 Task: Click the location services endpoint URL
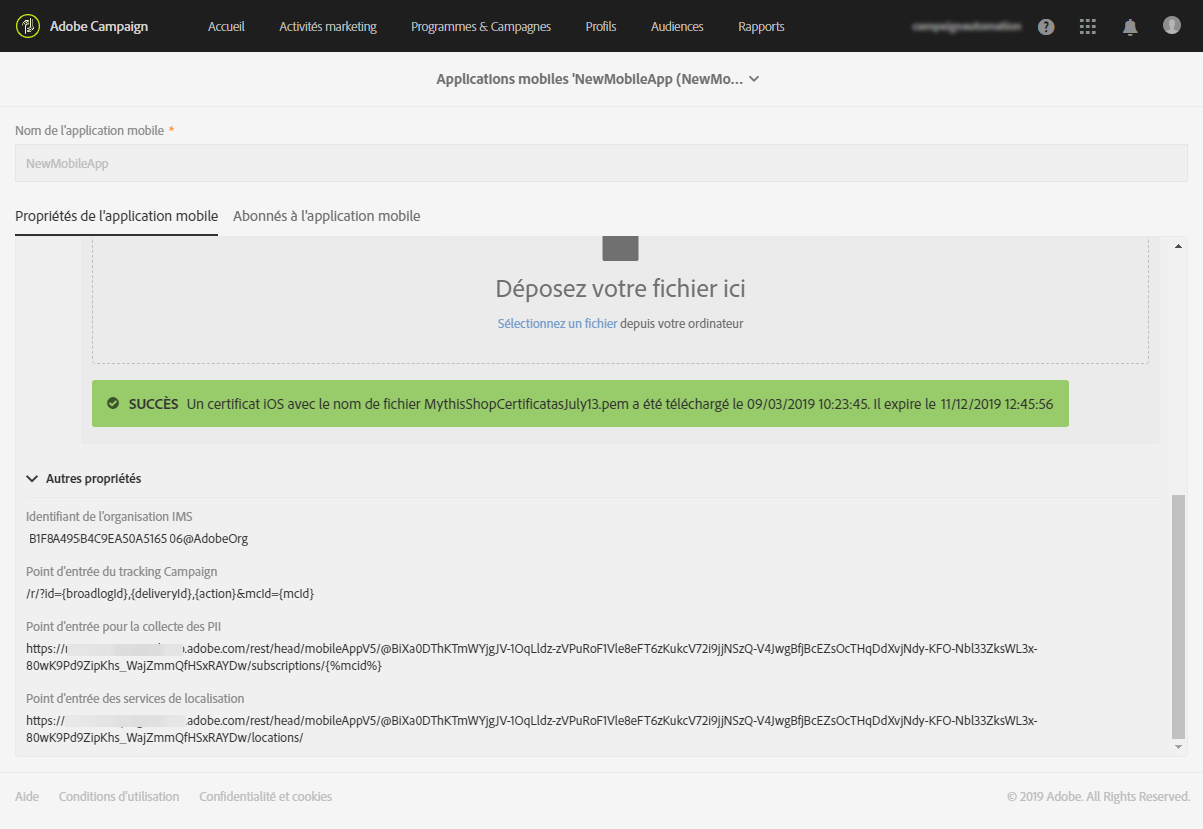point(532,729)
